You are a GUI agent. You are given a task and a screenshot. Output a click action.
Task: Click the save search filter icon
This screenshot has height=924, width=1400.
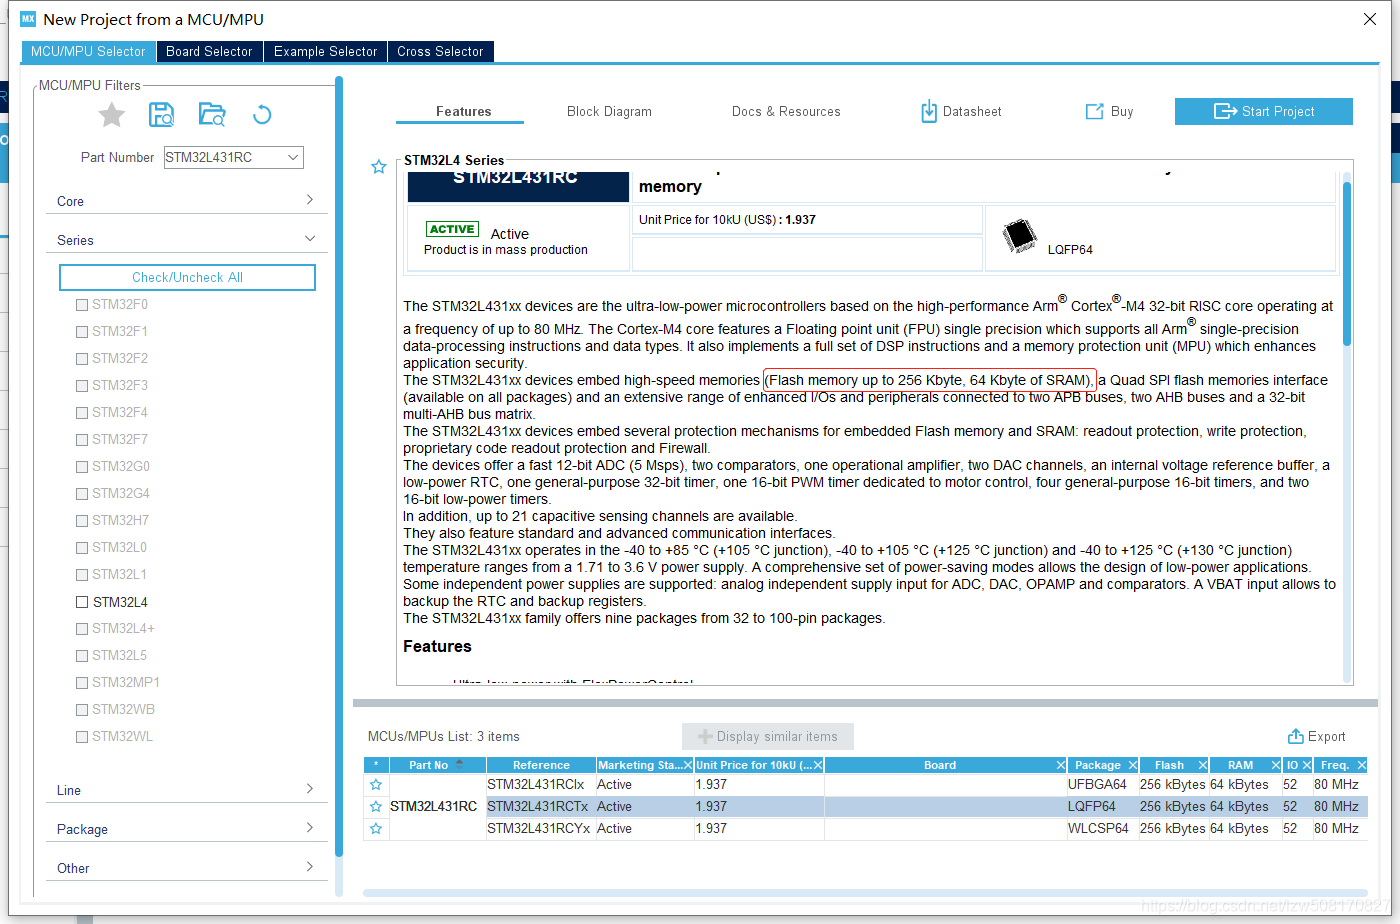pos(162,115)
